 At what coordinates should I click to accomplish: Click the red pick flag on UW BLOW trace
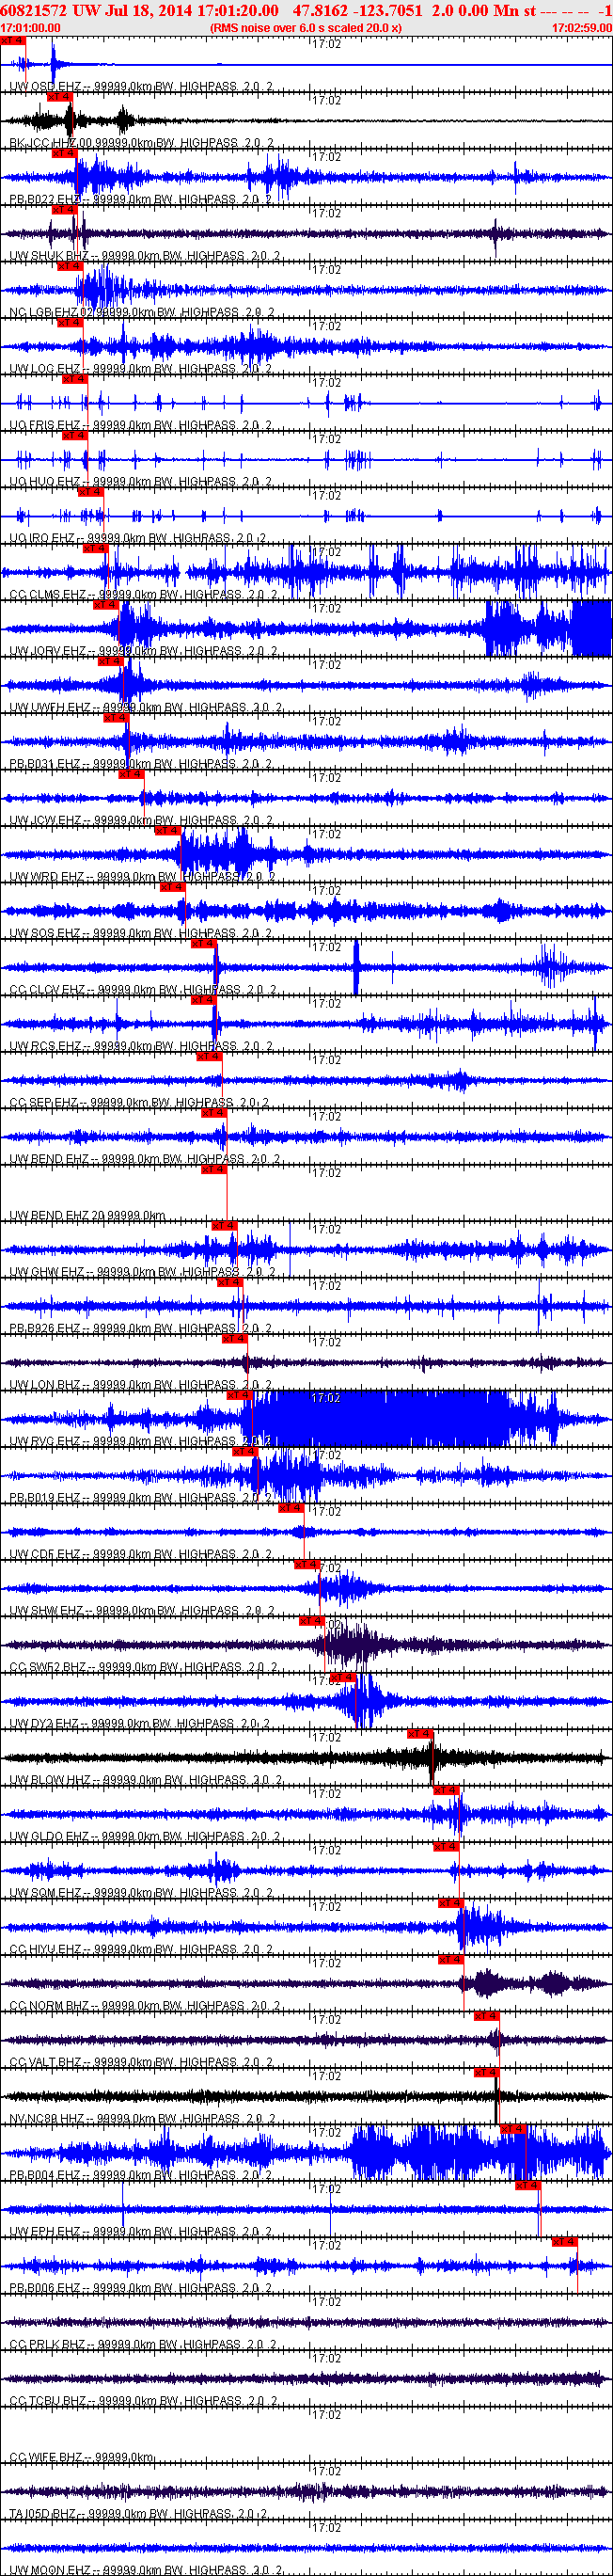[420, 1734]
